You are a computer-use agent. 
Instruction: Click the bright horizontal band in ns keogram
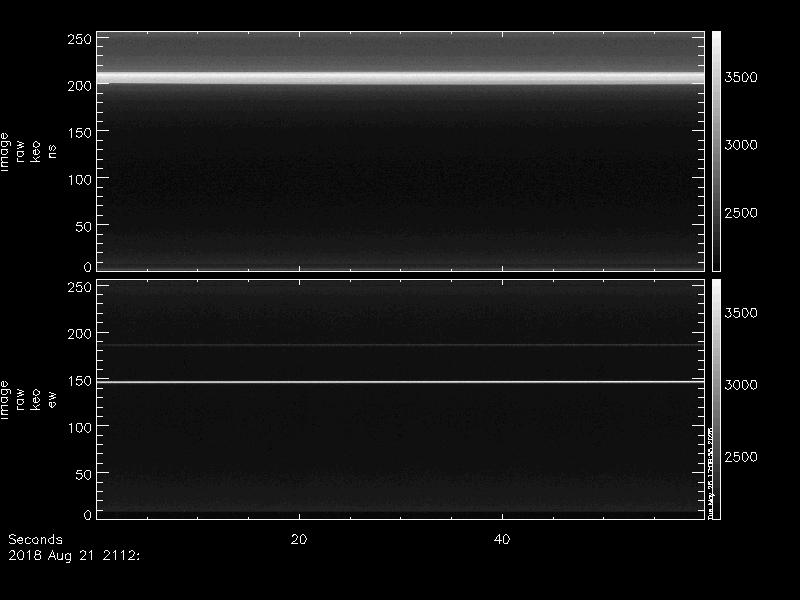tap(401, 78)
